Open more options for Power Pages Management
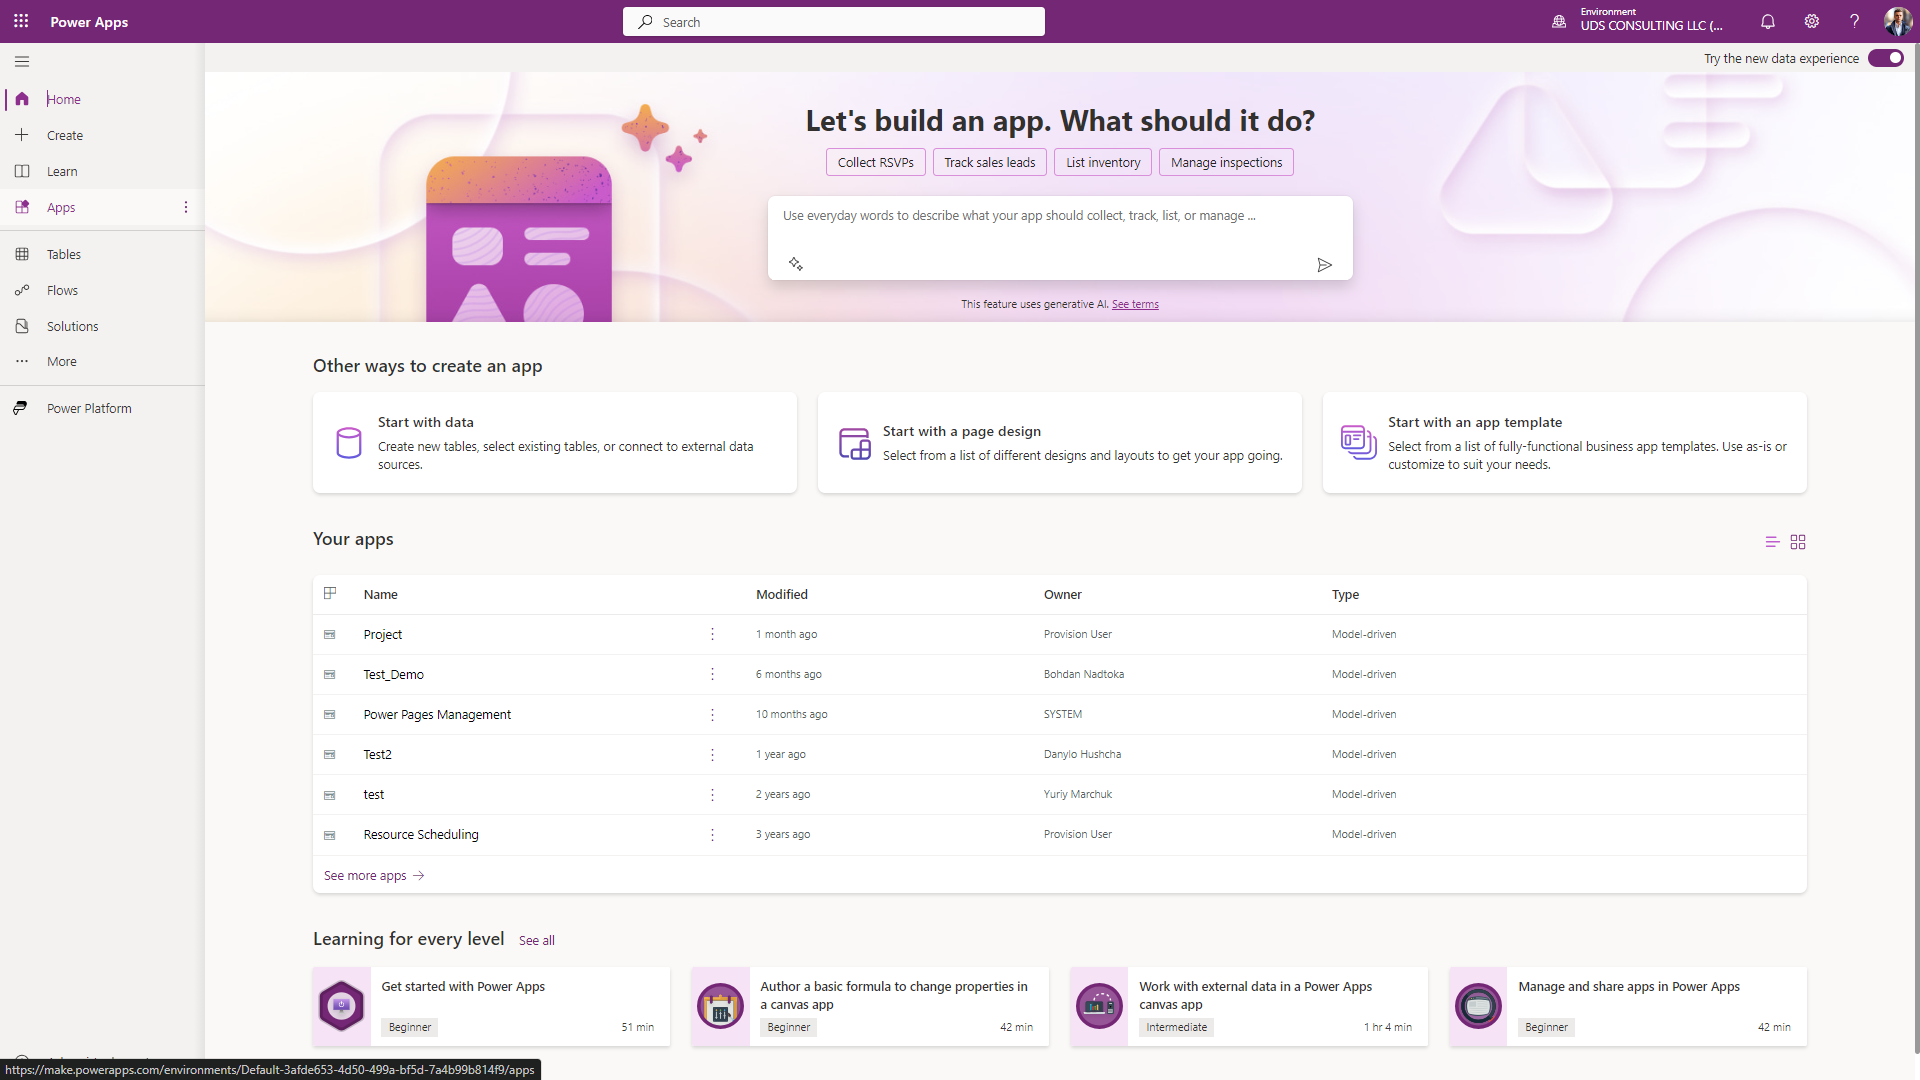 pyautogui.click(x=712, y=714)
